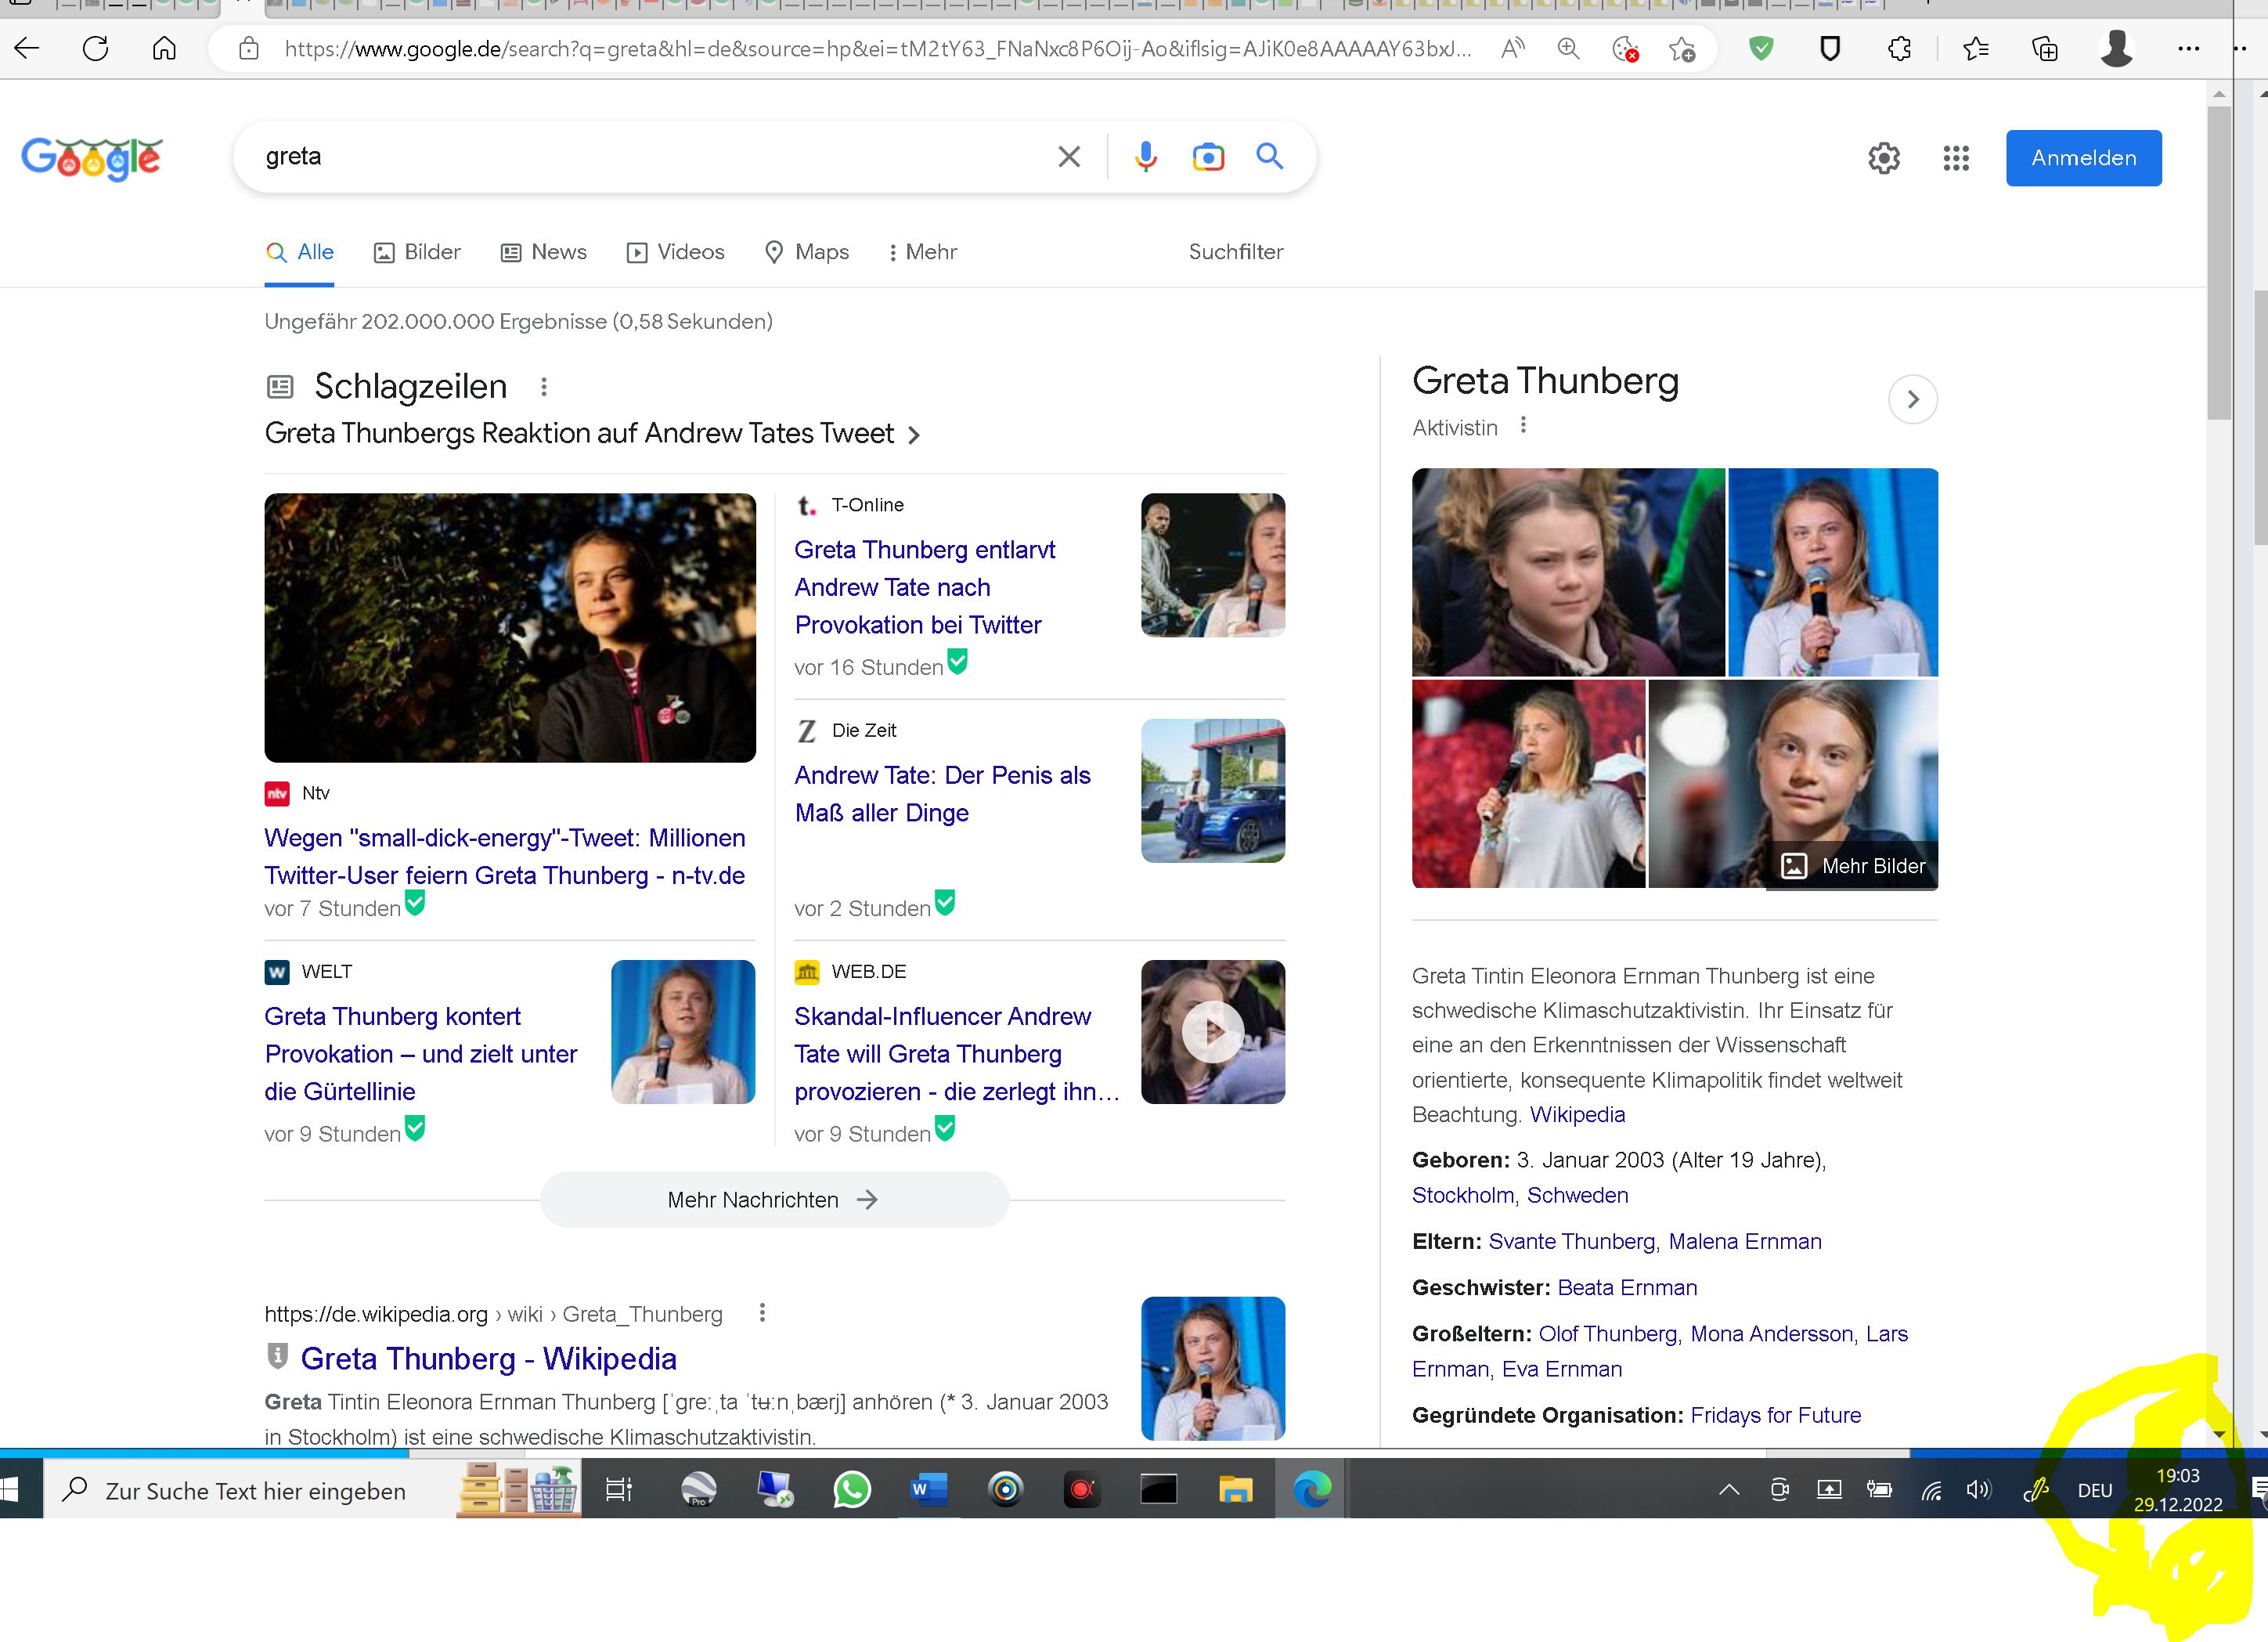The width and height of the screenshot is (2268, 1642).
Task: Click the zoom magnifier icon in the address bar
Action: coord(1568,48)
